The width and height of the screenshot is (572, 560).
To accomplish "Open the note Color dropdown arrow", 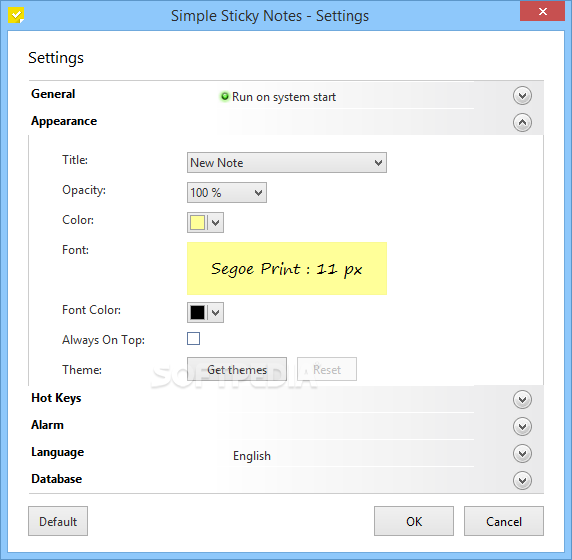I will (x=216, y=223).
